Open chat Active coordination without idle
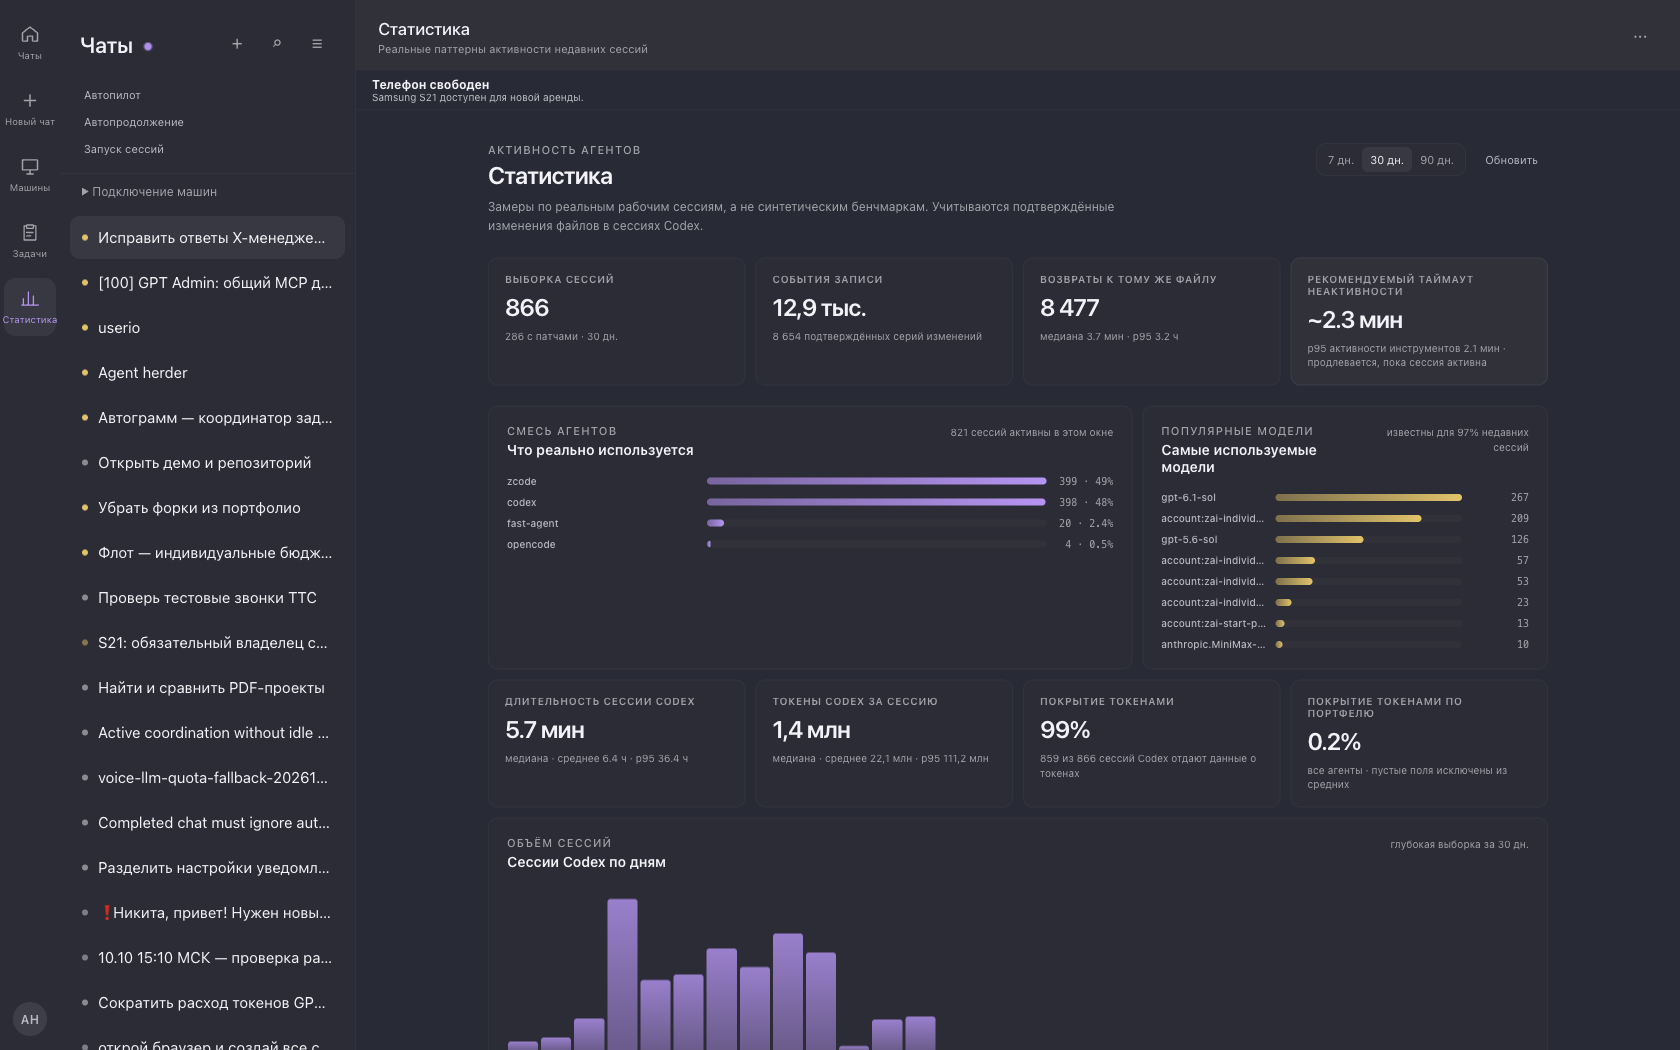This screenshot has width=1680, height=1050. pos(207,733)
